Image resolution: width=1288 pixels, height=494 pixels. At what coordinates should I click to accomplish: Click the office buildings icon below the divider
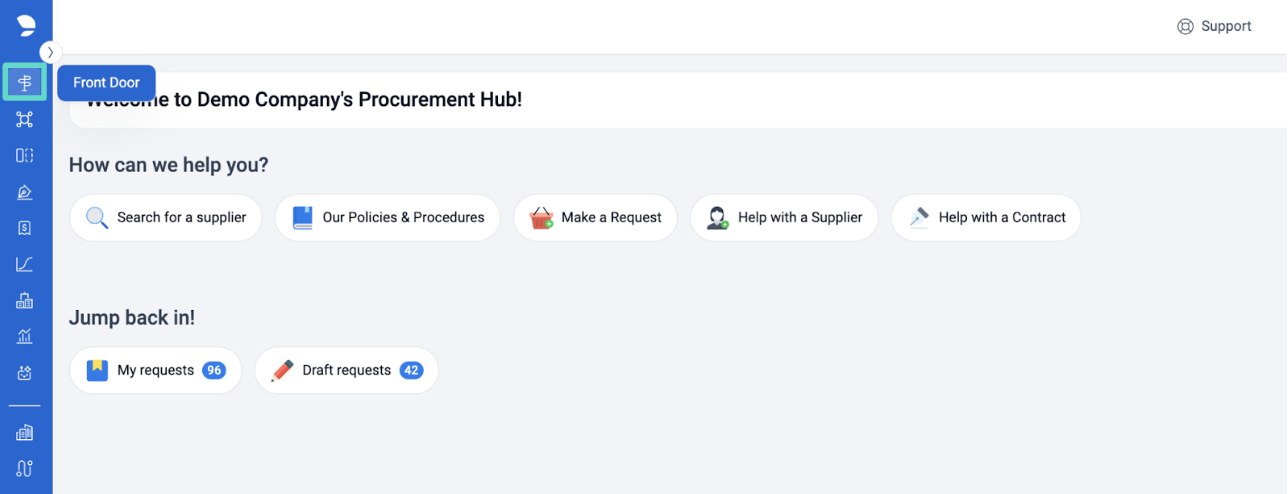(25, 432)
